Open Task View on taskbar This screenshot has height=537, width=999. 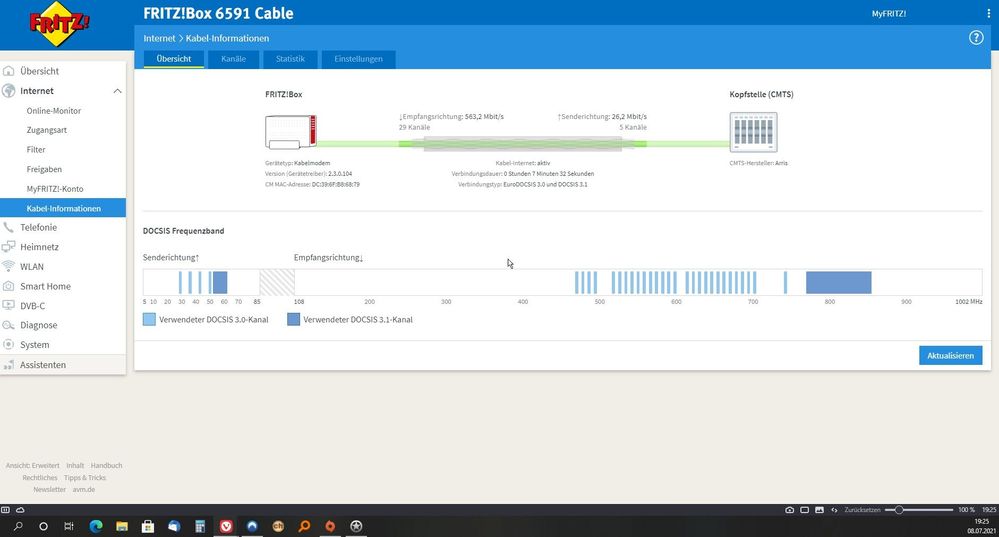[69, 526]
